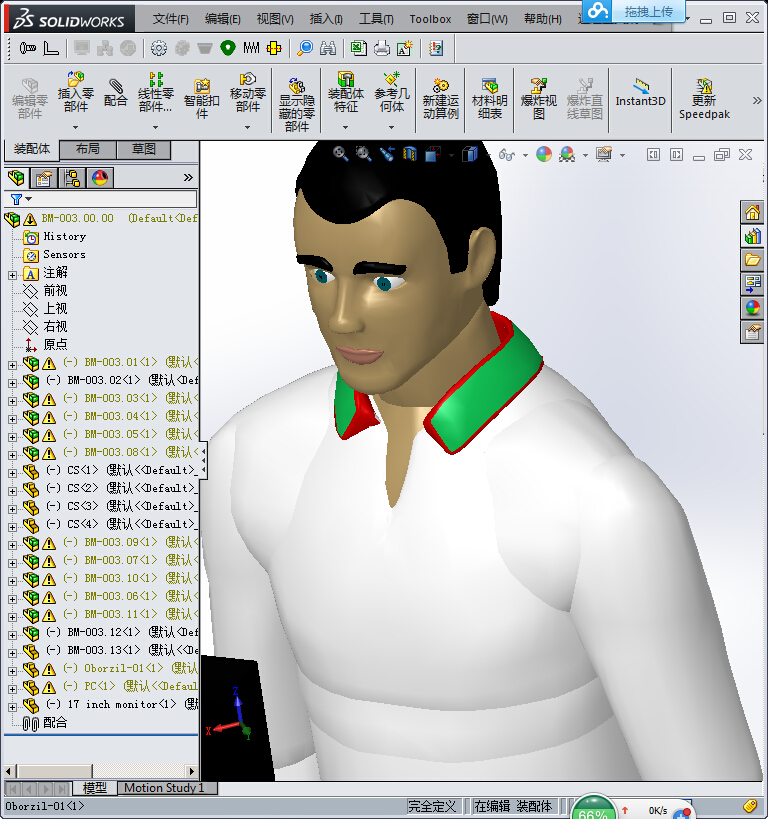Viewport: 768px width, 819px height.
Task: Open the SolidWorks Resources home icon in task pane
Action: point(752,213)
